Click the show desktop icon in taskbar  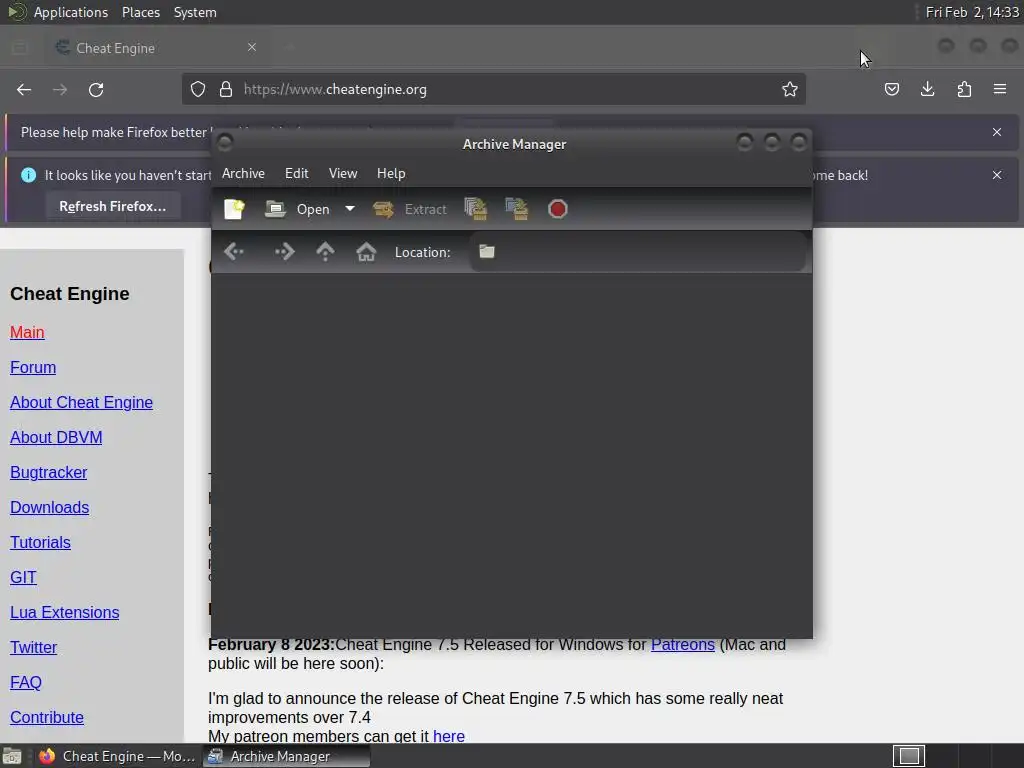coord(12,756)
